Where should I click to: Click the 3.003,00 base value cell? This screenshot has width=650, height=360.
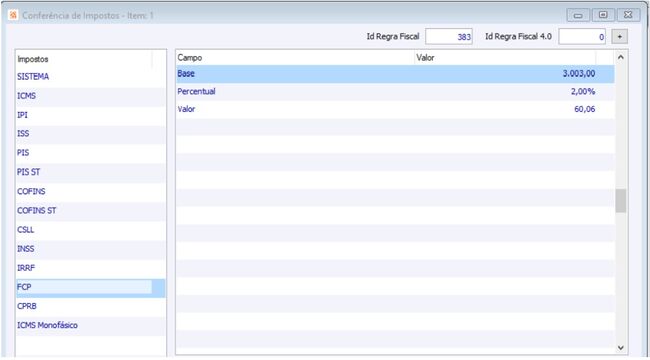tap(505, 74)
